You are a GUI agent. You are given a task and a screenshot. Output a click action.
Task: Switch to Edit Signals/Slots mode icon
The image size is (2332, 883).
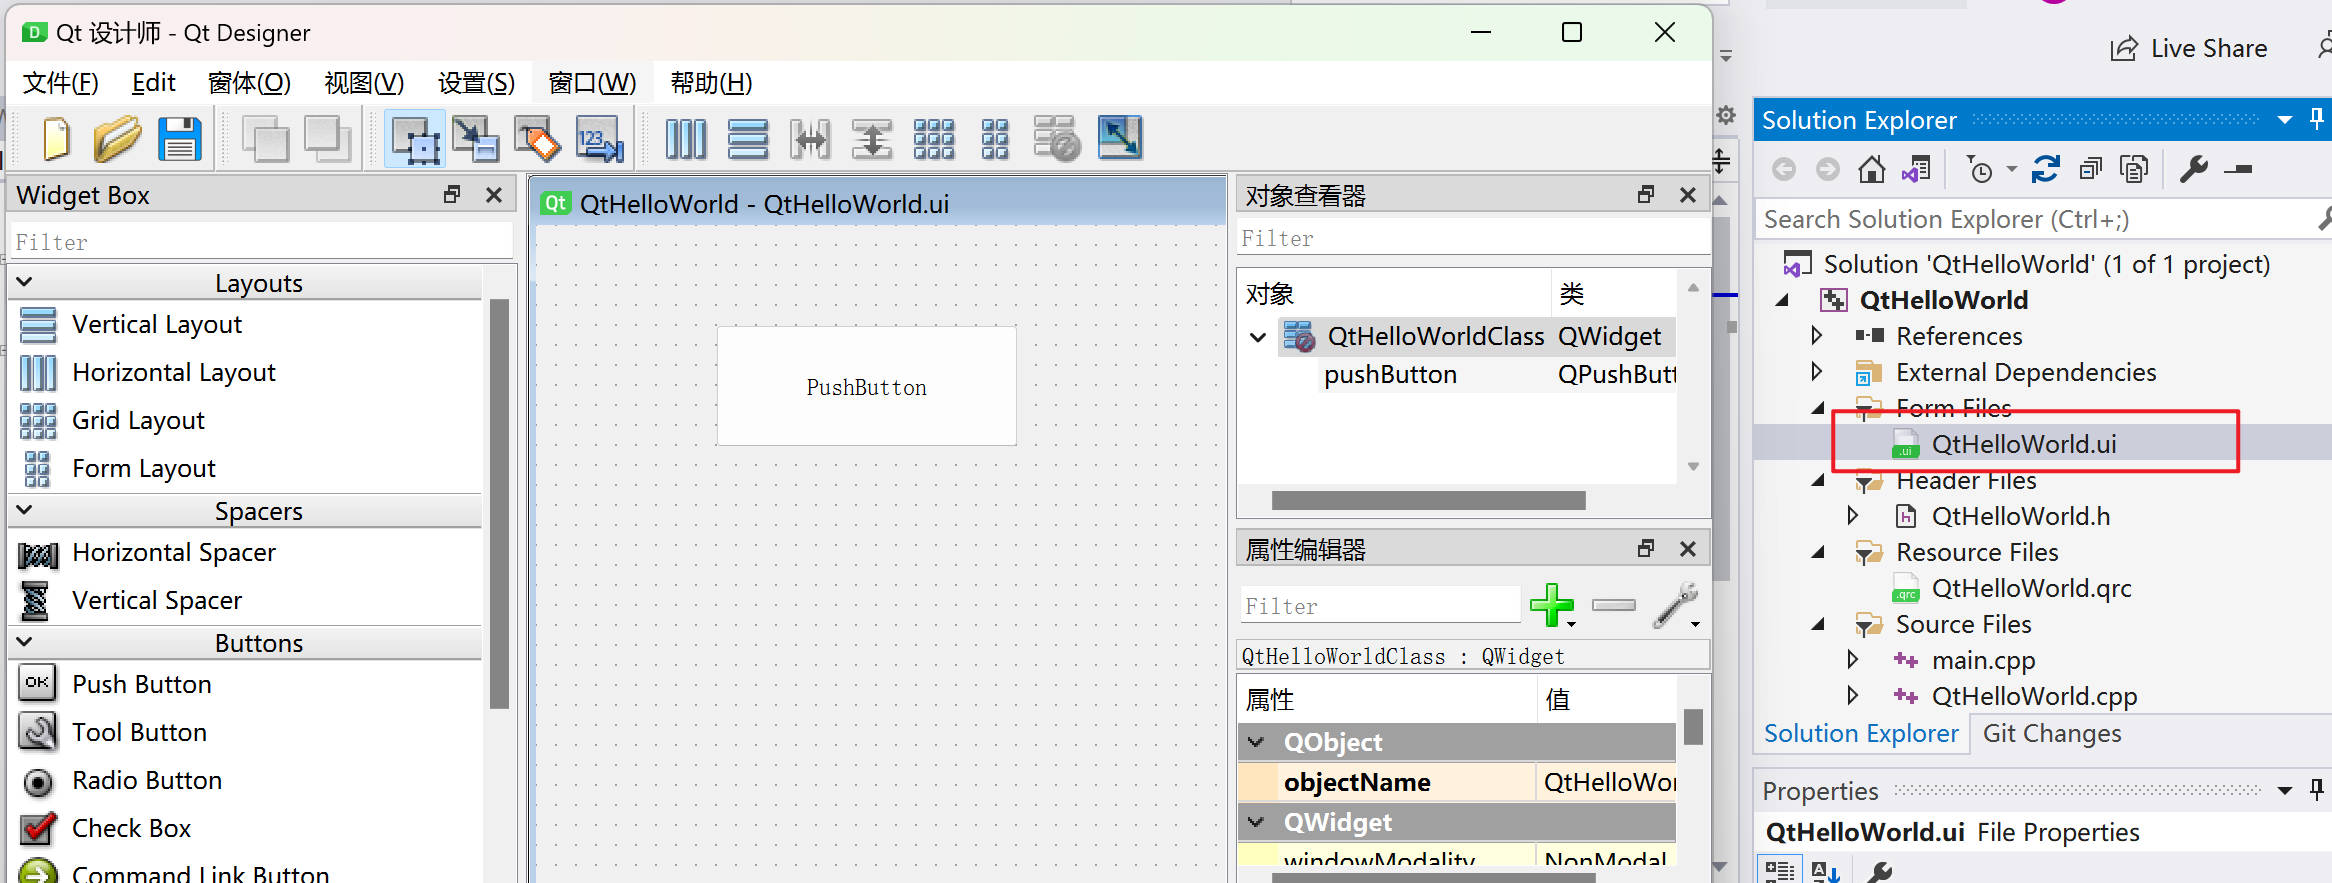tap(476, 138)
